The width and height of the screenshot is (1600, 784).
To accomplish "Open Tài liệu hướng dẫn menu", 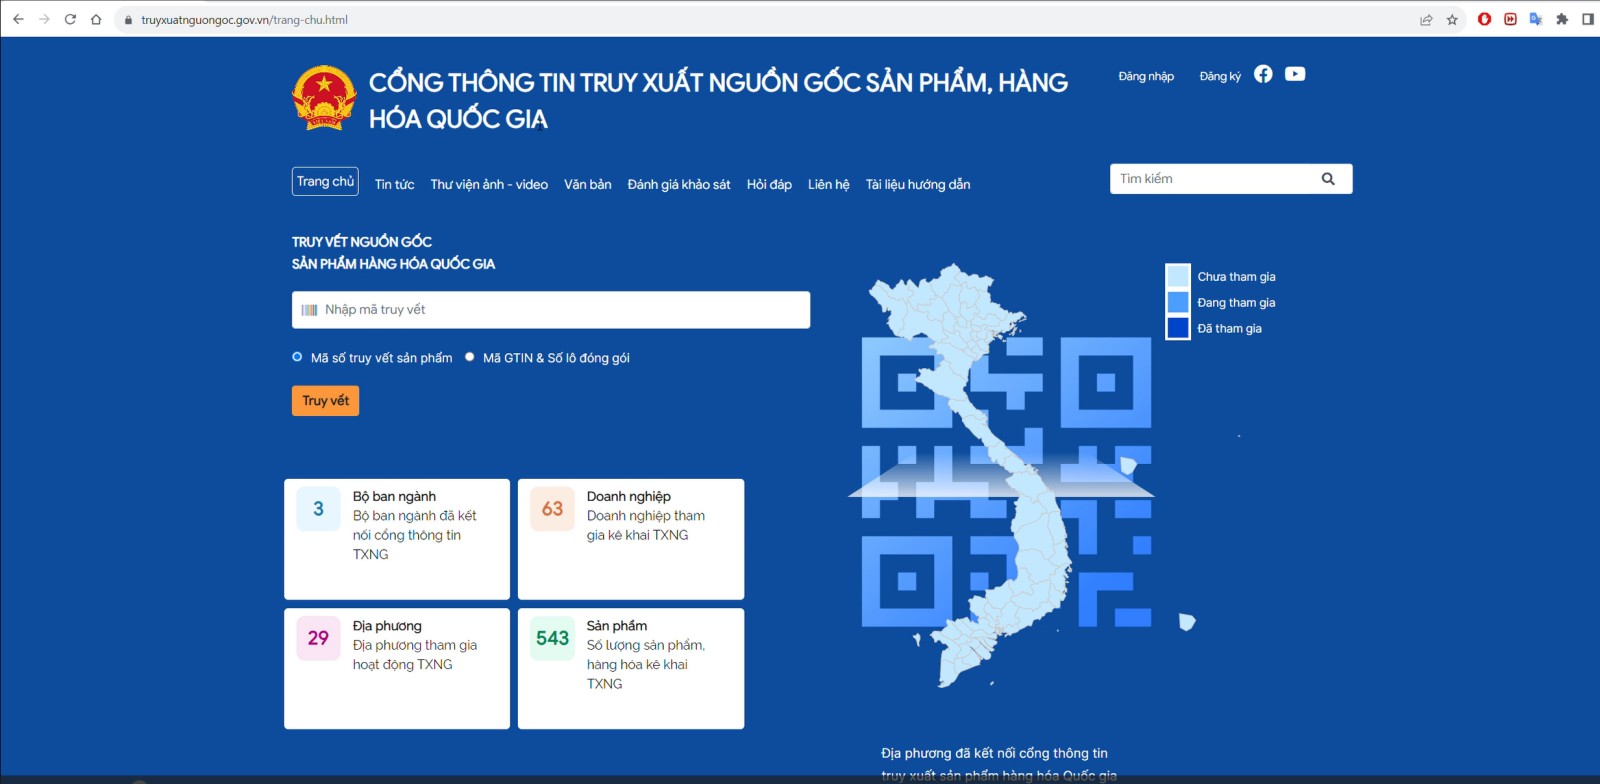I will pos(918,184).
